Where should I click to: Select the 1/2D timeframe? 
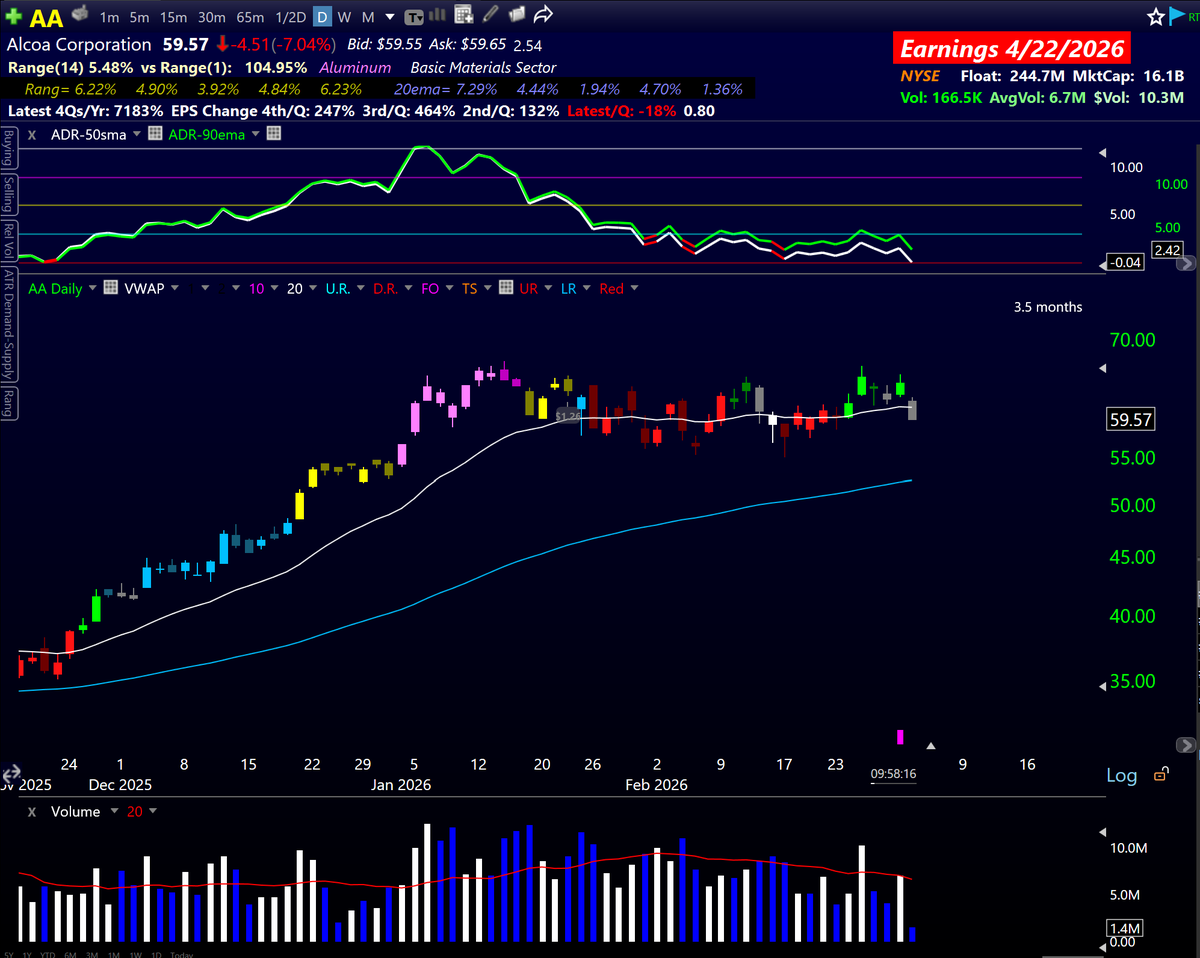(x=290, y=17)
